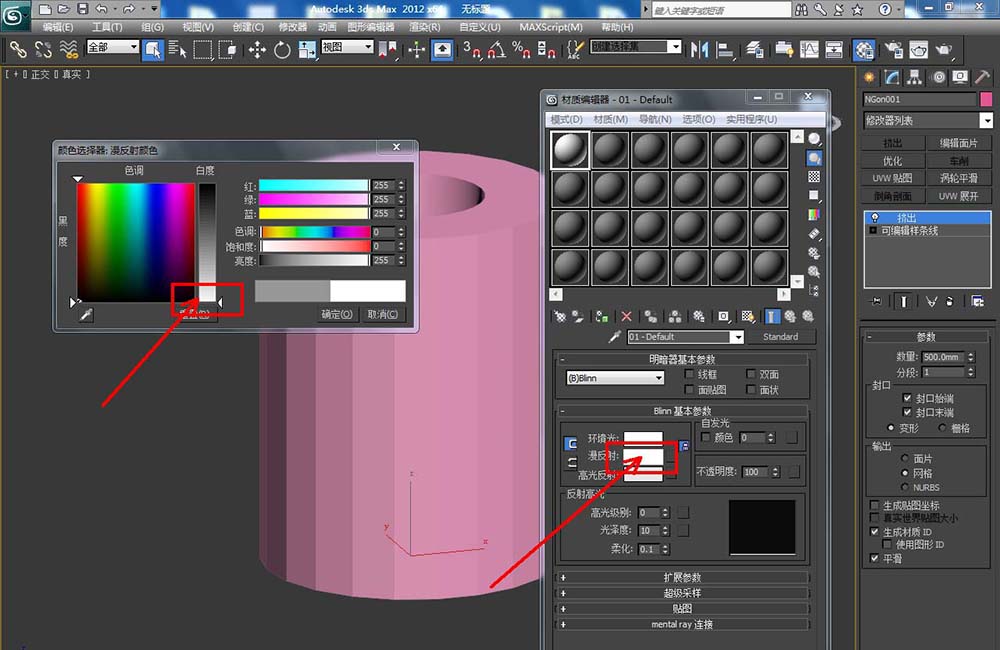Open the (B)Blinn shader dropdown
This screenshot has height=650, width=1000.
point(615,378)
